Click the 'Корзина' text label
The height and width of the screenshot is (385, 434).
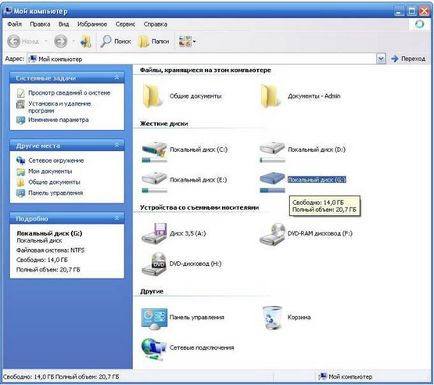coord(299,317)
